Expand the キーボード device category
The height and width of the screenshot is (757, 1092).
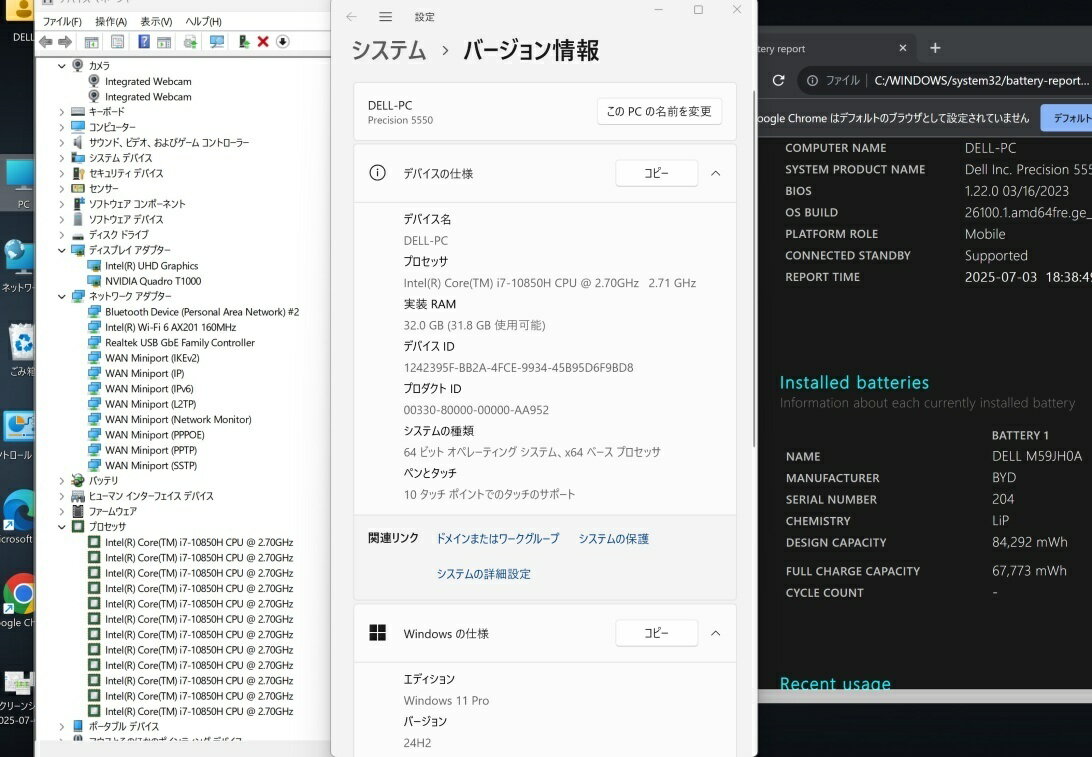click(62, 112)
